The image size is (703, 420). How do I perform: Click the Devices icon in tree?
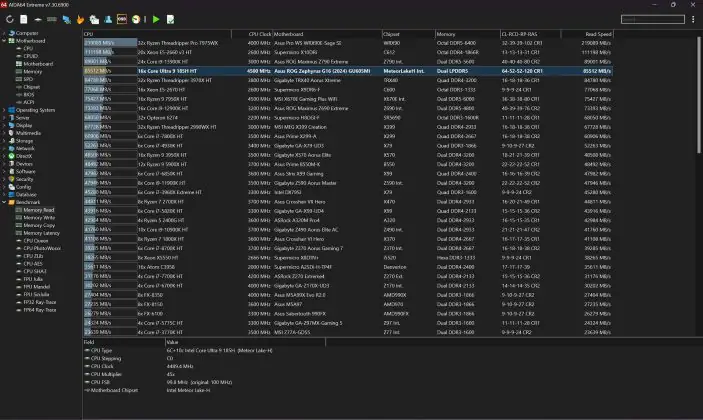12,164
